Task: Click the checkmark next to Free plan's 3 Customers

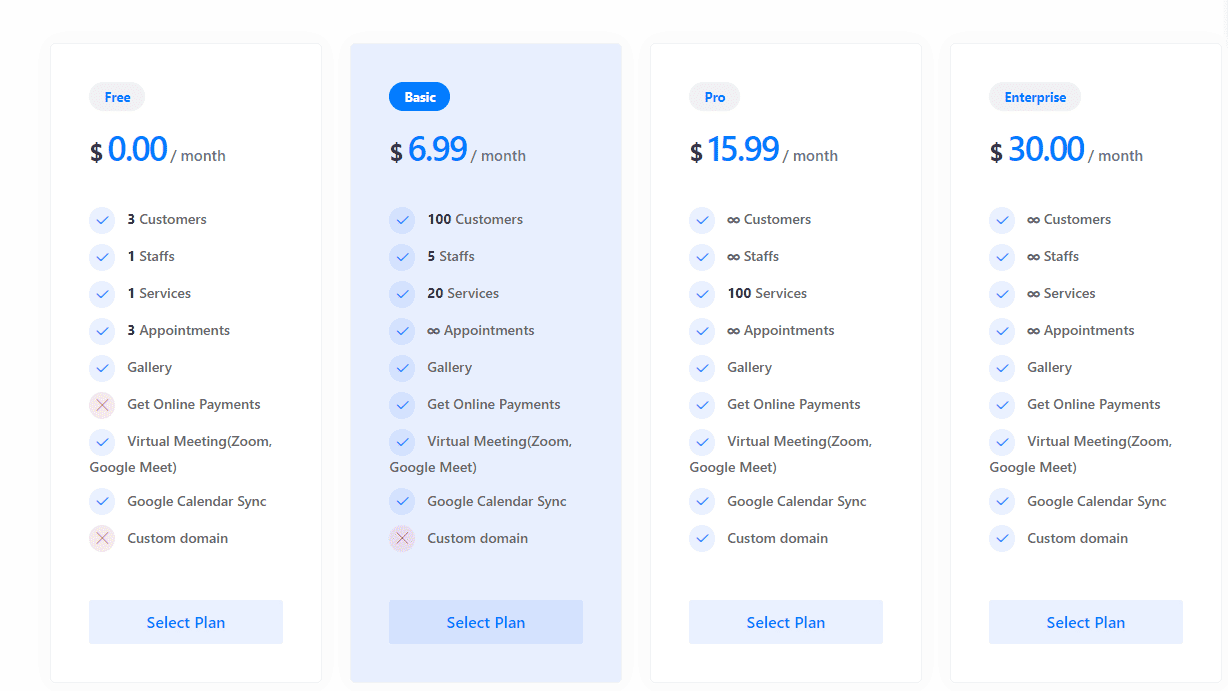Action: tap(102, 220)
